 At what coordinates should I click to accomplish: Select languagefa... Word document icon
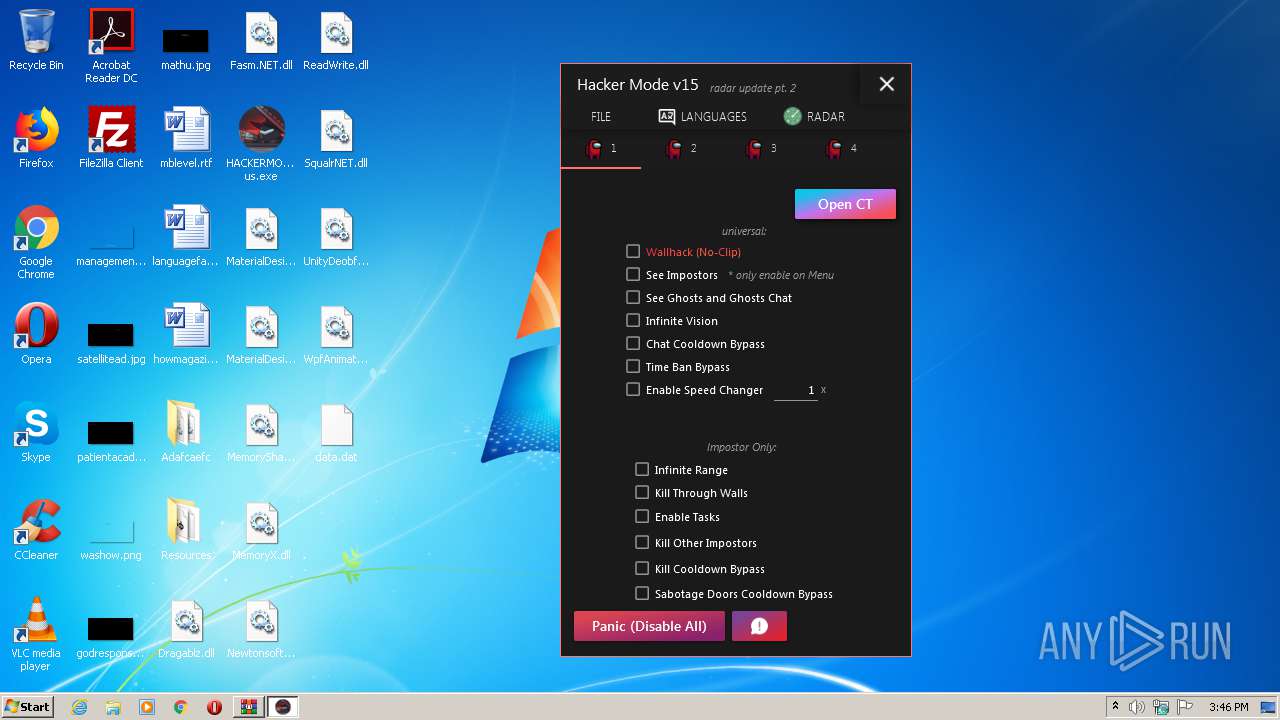coord(186,236)
